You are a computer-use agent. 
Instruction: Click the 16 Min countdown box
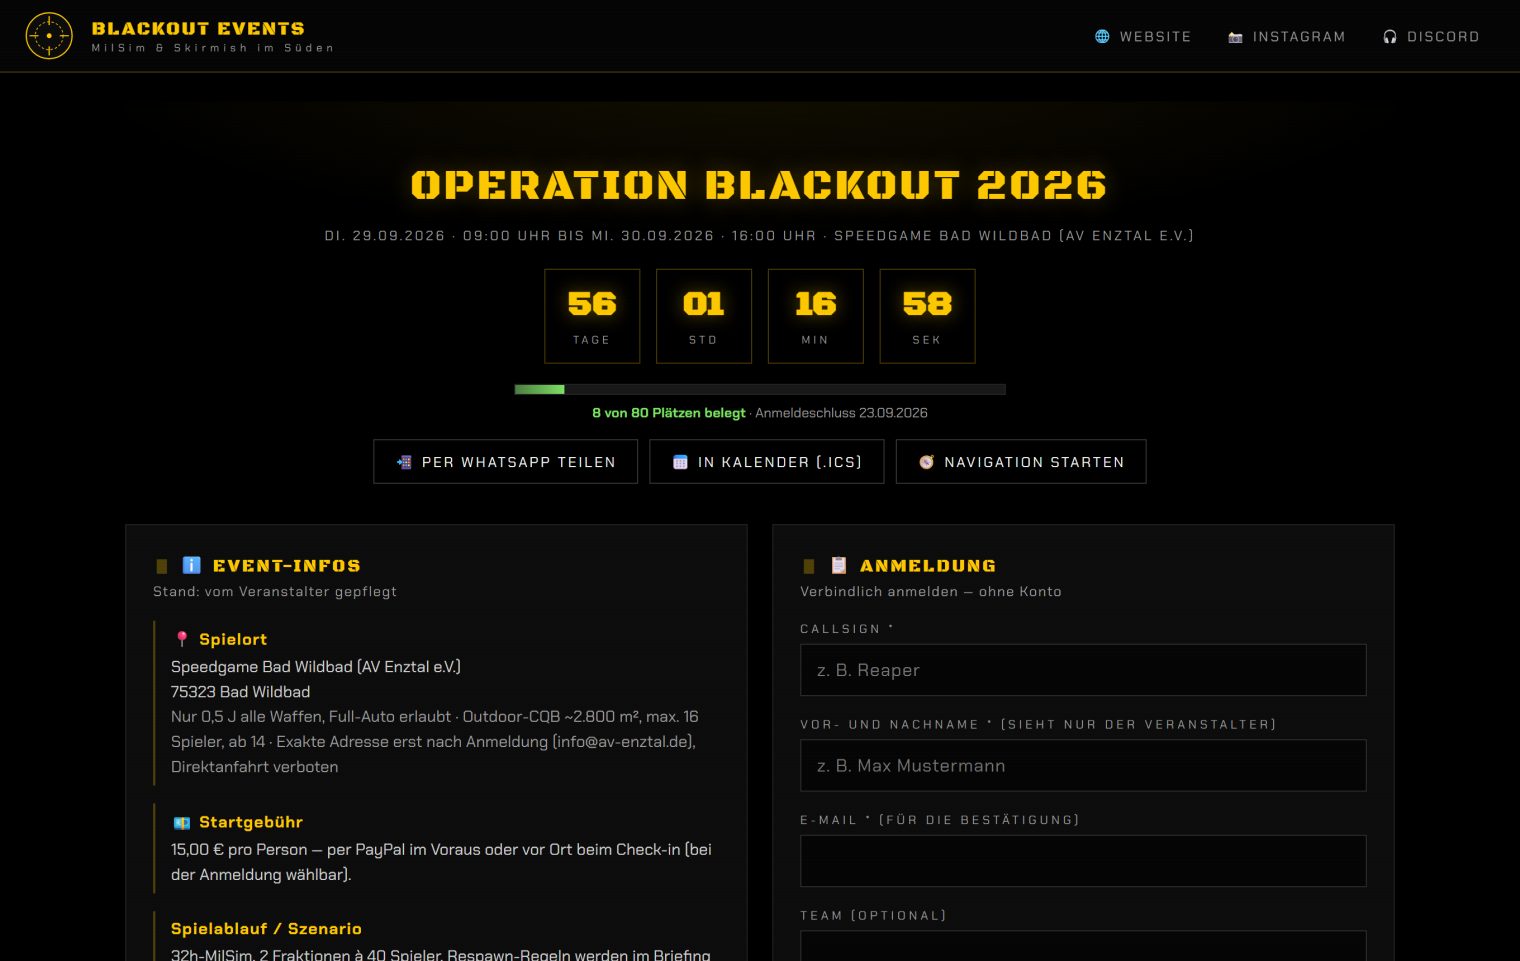click(816, 316)
